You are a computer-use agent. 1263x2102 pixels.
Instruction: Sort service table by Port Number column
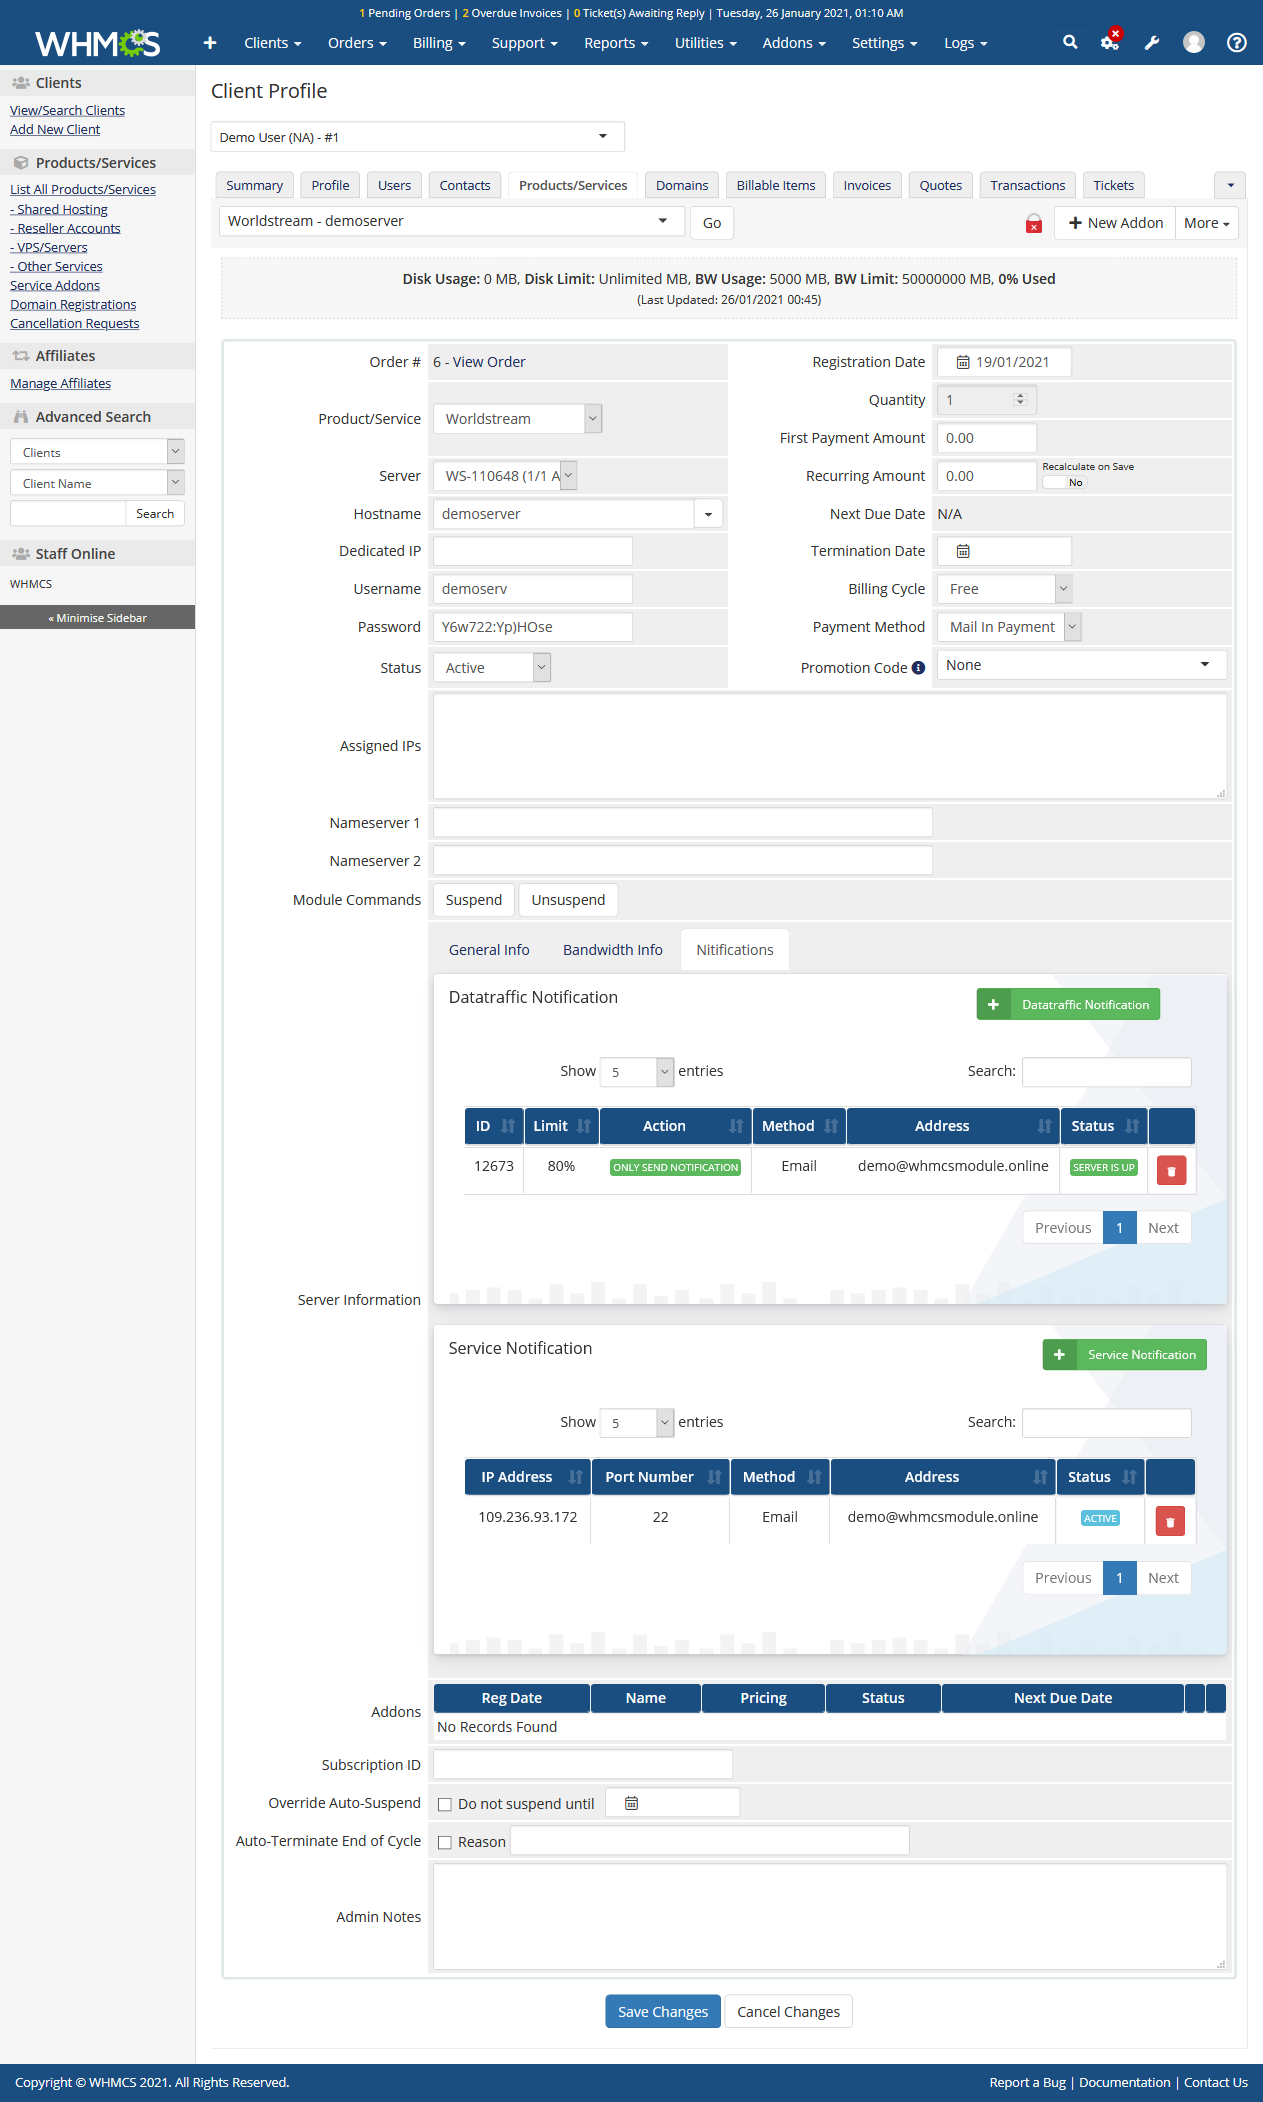660,1477
